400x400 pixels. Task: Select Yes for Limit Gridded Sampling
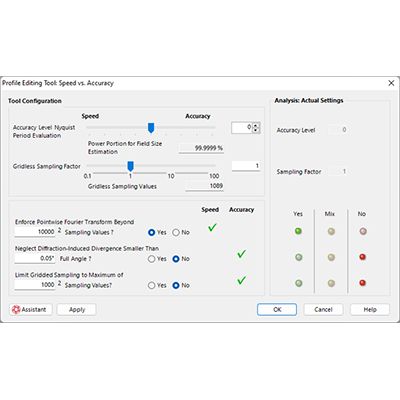coord(151,285)
